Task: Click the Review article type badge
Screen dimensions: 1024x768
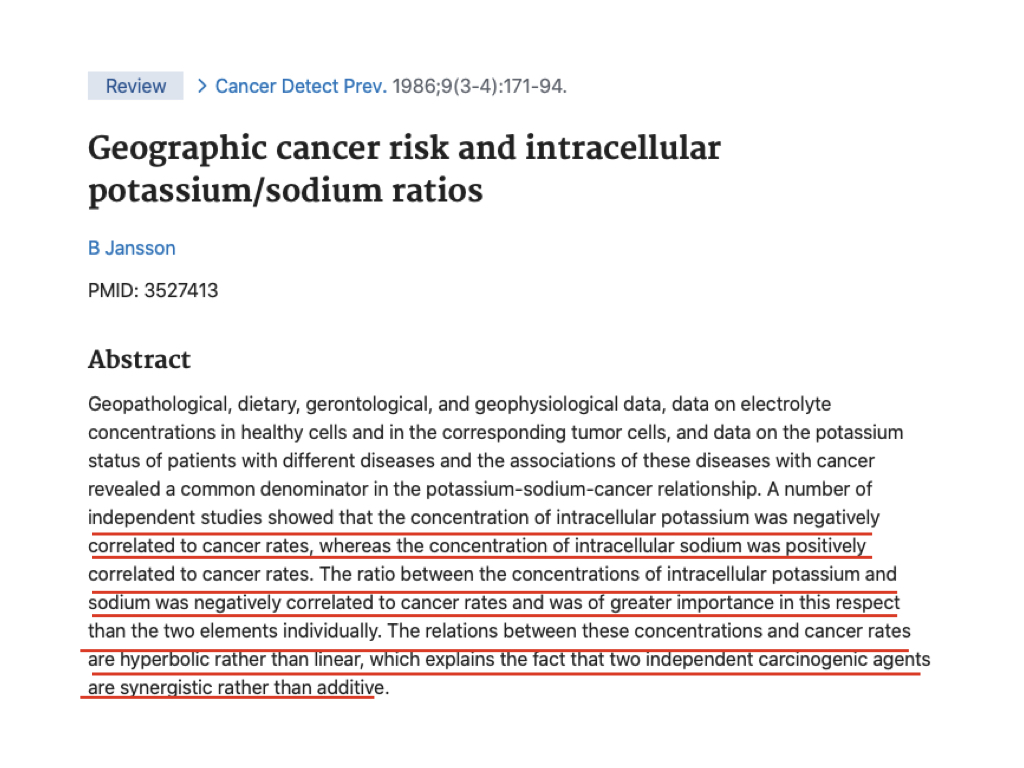Action: click(x=136, y=86)
